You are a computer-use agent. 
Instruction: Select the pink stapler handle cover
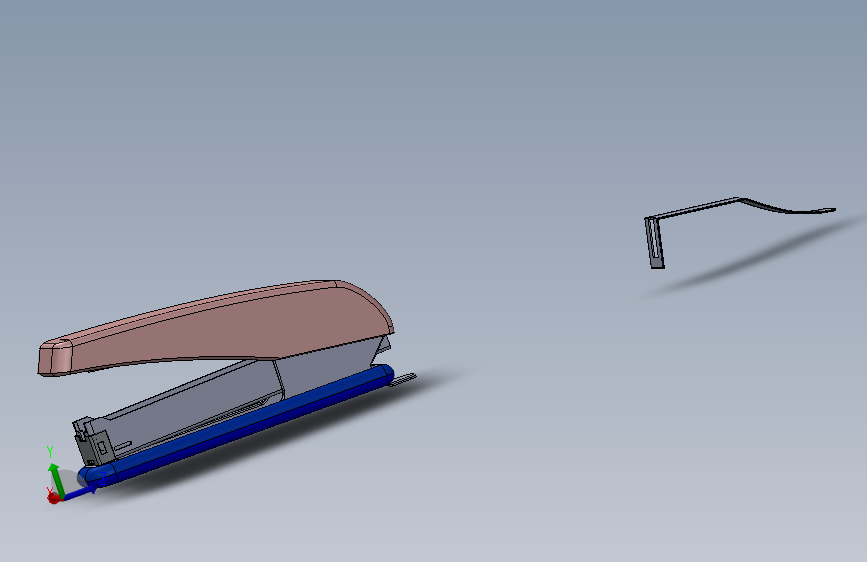coord(221,326)
